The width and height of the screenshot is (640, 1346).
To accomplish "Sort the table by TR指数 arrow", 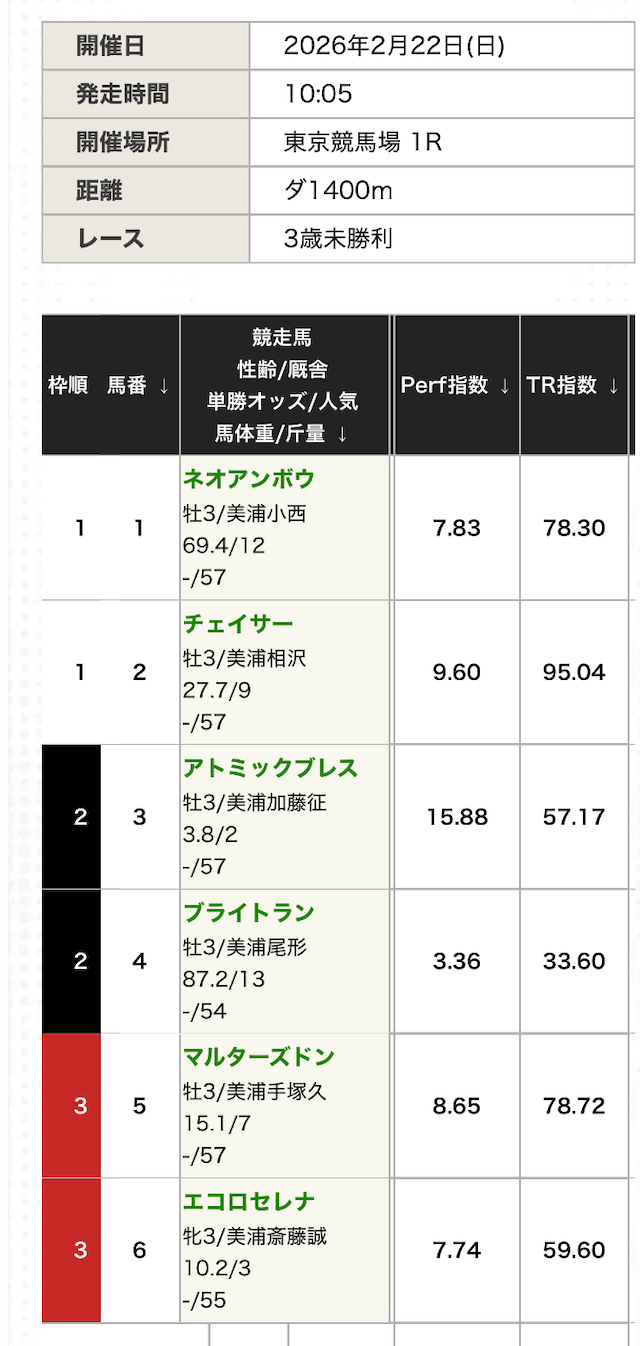I will [613, 386].
